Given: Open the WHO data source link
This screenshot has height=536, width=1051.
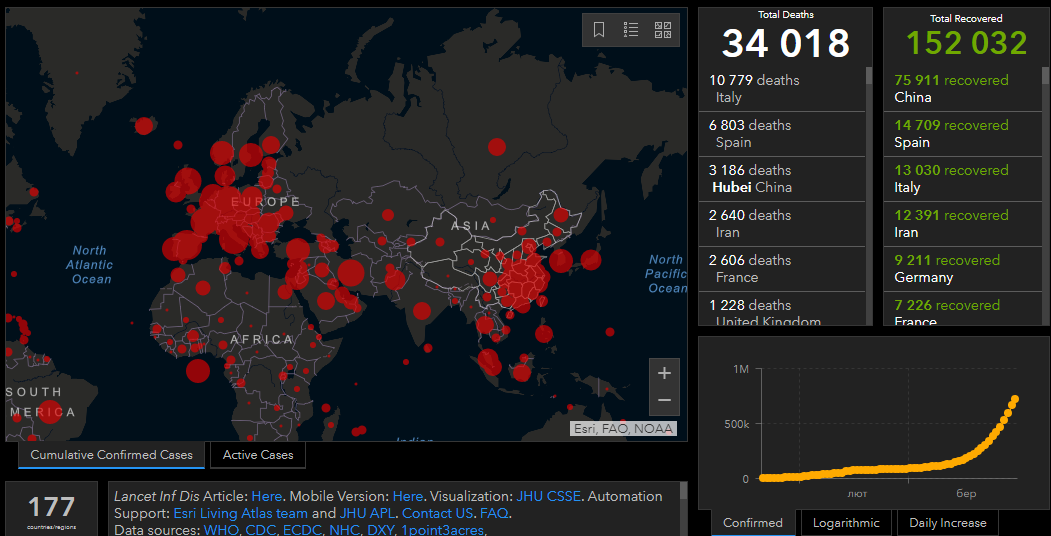Looking at the screenshot, I should point(221,530).
